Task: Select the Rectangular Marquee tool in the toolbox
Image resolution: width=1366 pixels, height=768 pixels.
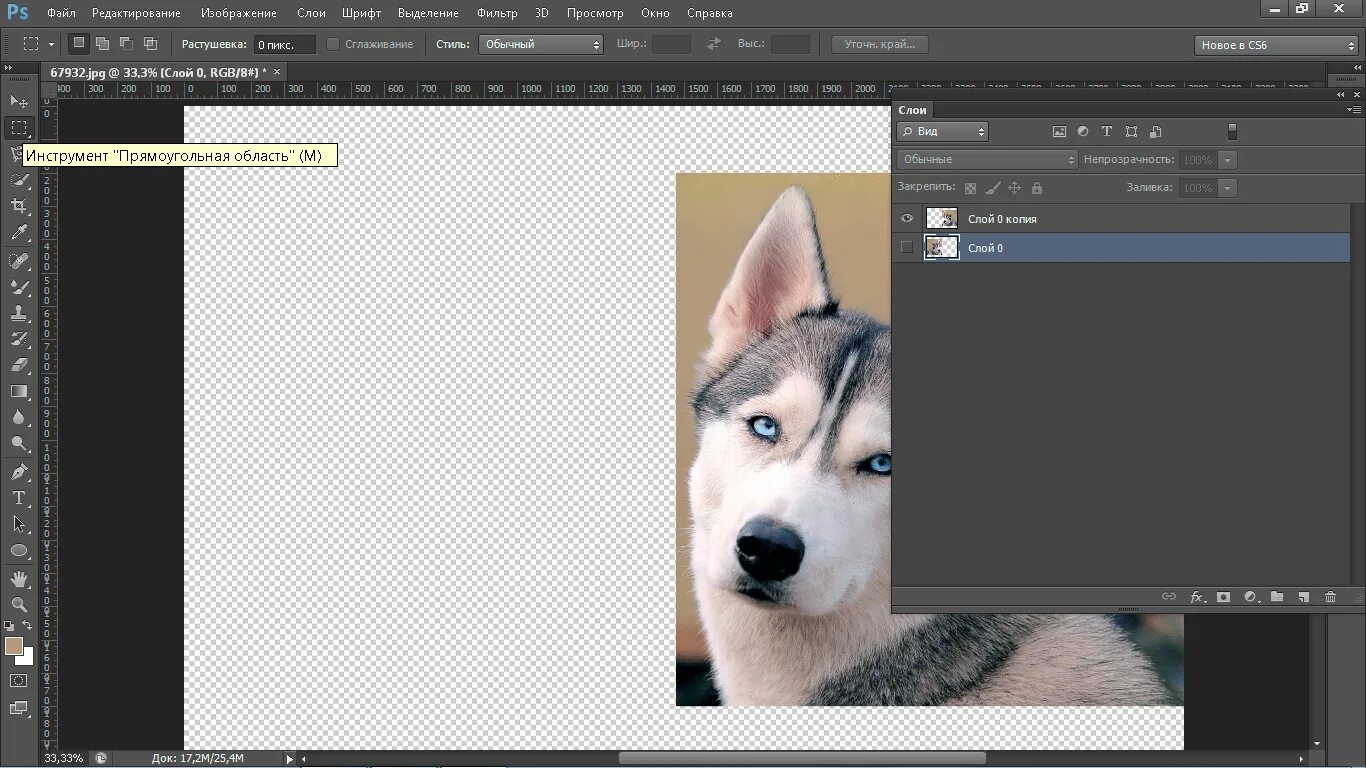Action: [x=19, y=128]
